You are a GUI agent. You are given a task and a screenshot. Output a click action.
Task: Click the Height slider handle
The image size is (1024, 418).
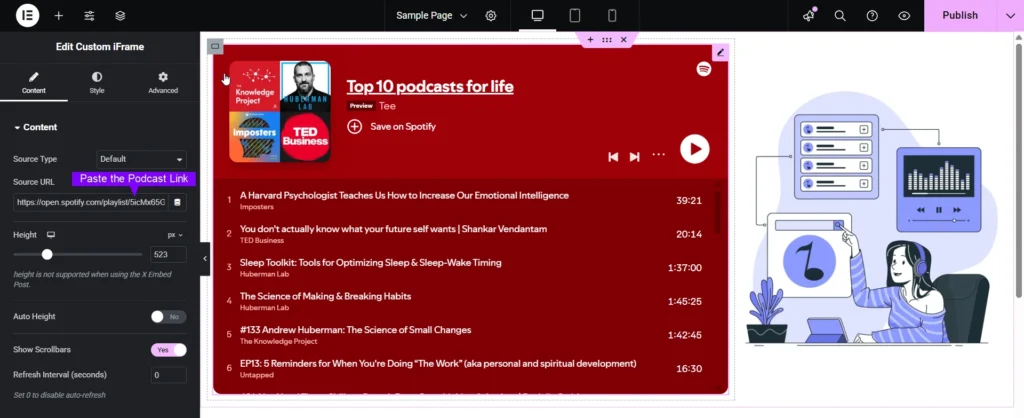47,254
